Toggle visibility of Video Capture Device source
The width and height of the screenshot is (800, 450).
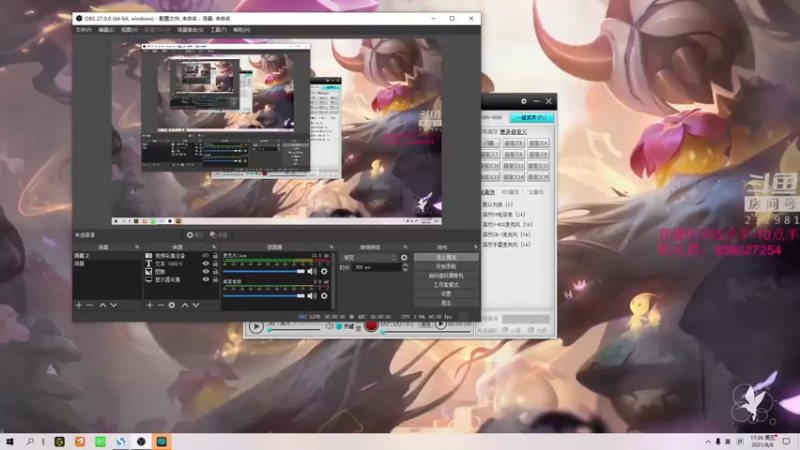[x=206, y=256]
